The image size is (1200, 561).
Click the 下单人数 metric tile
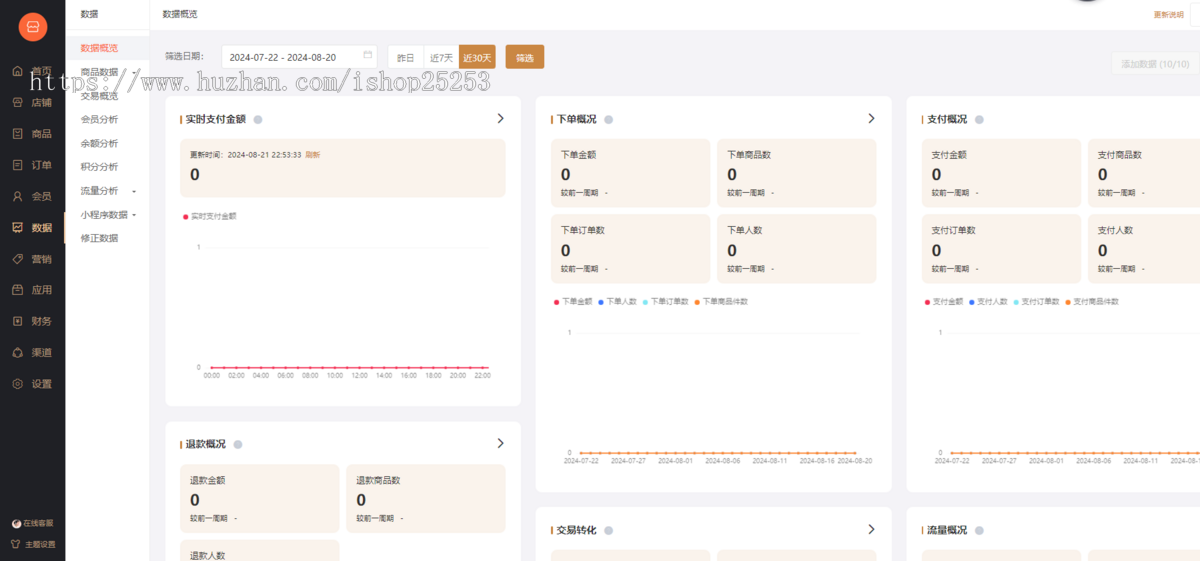click(x=796, y=249)
